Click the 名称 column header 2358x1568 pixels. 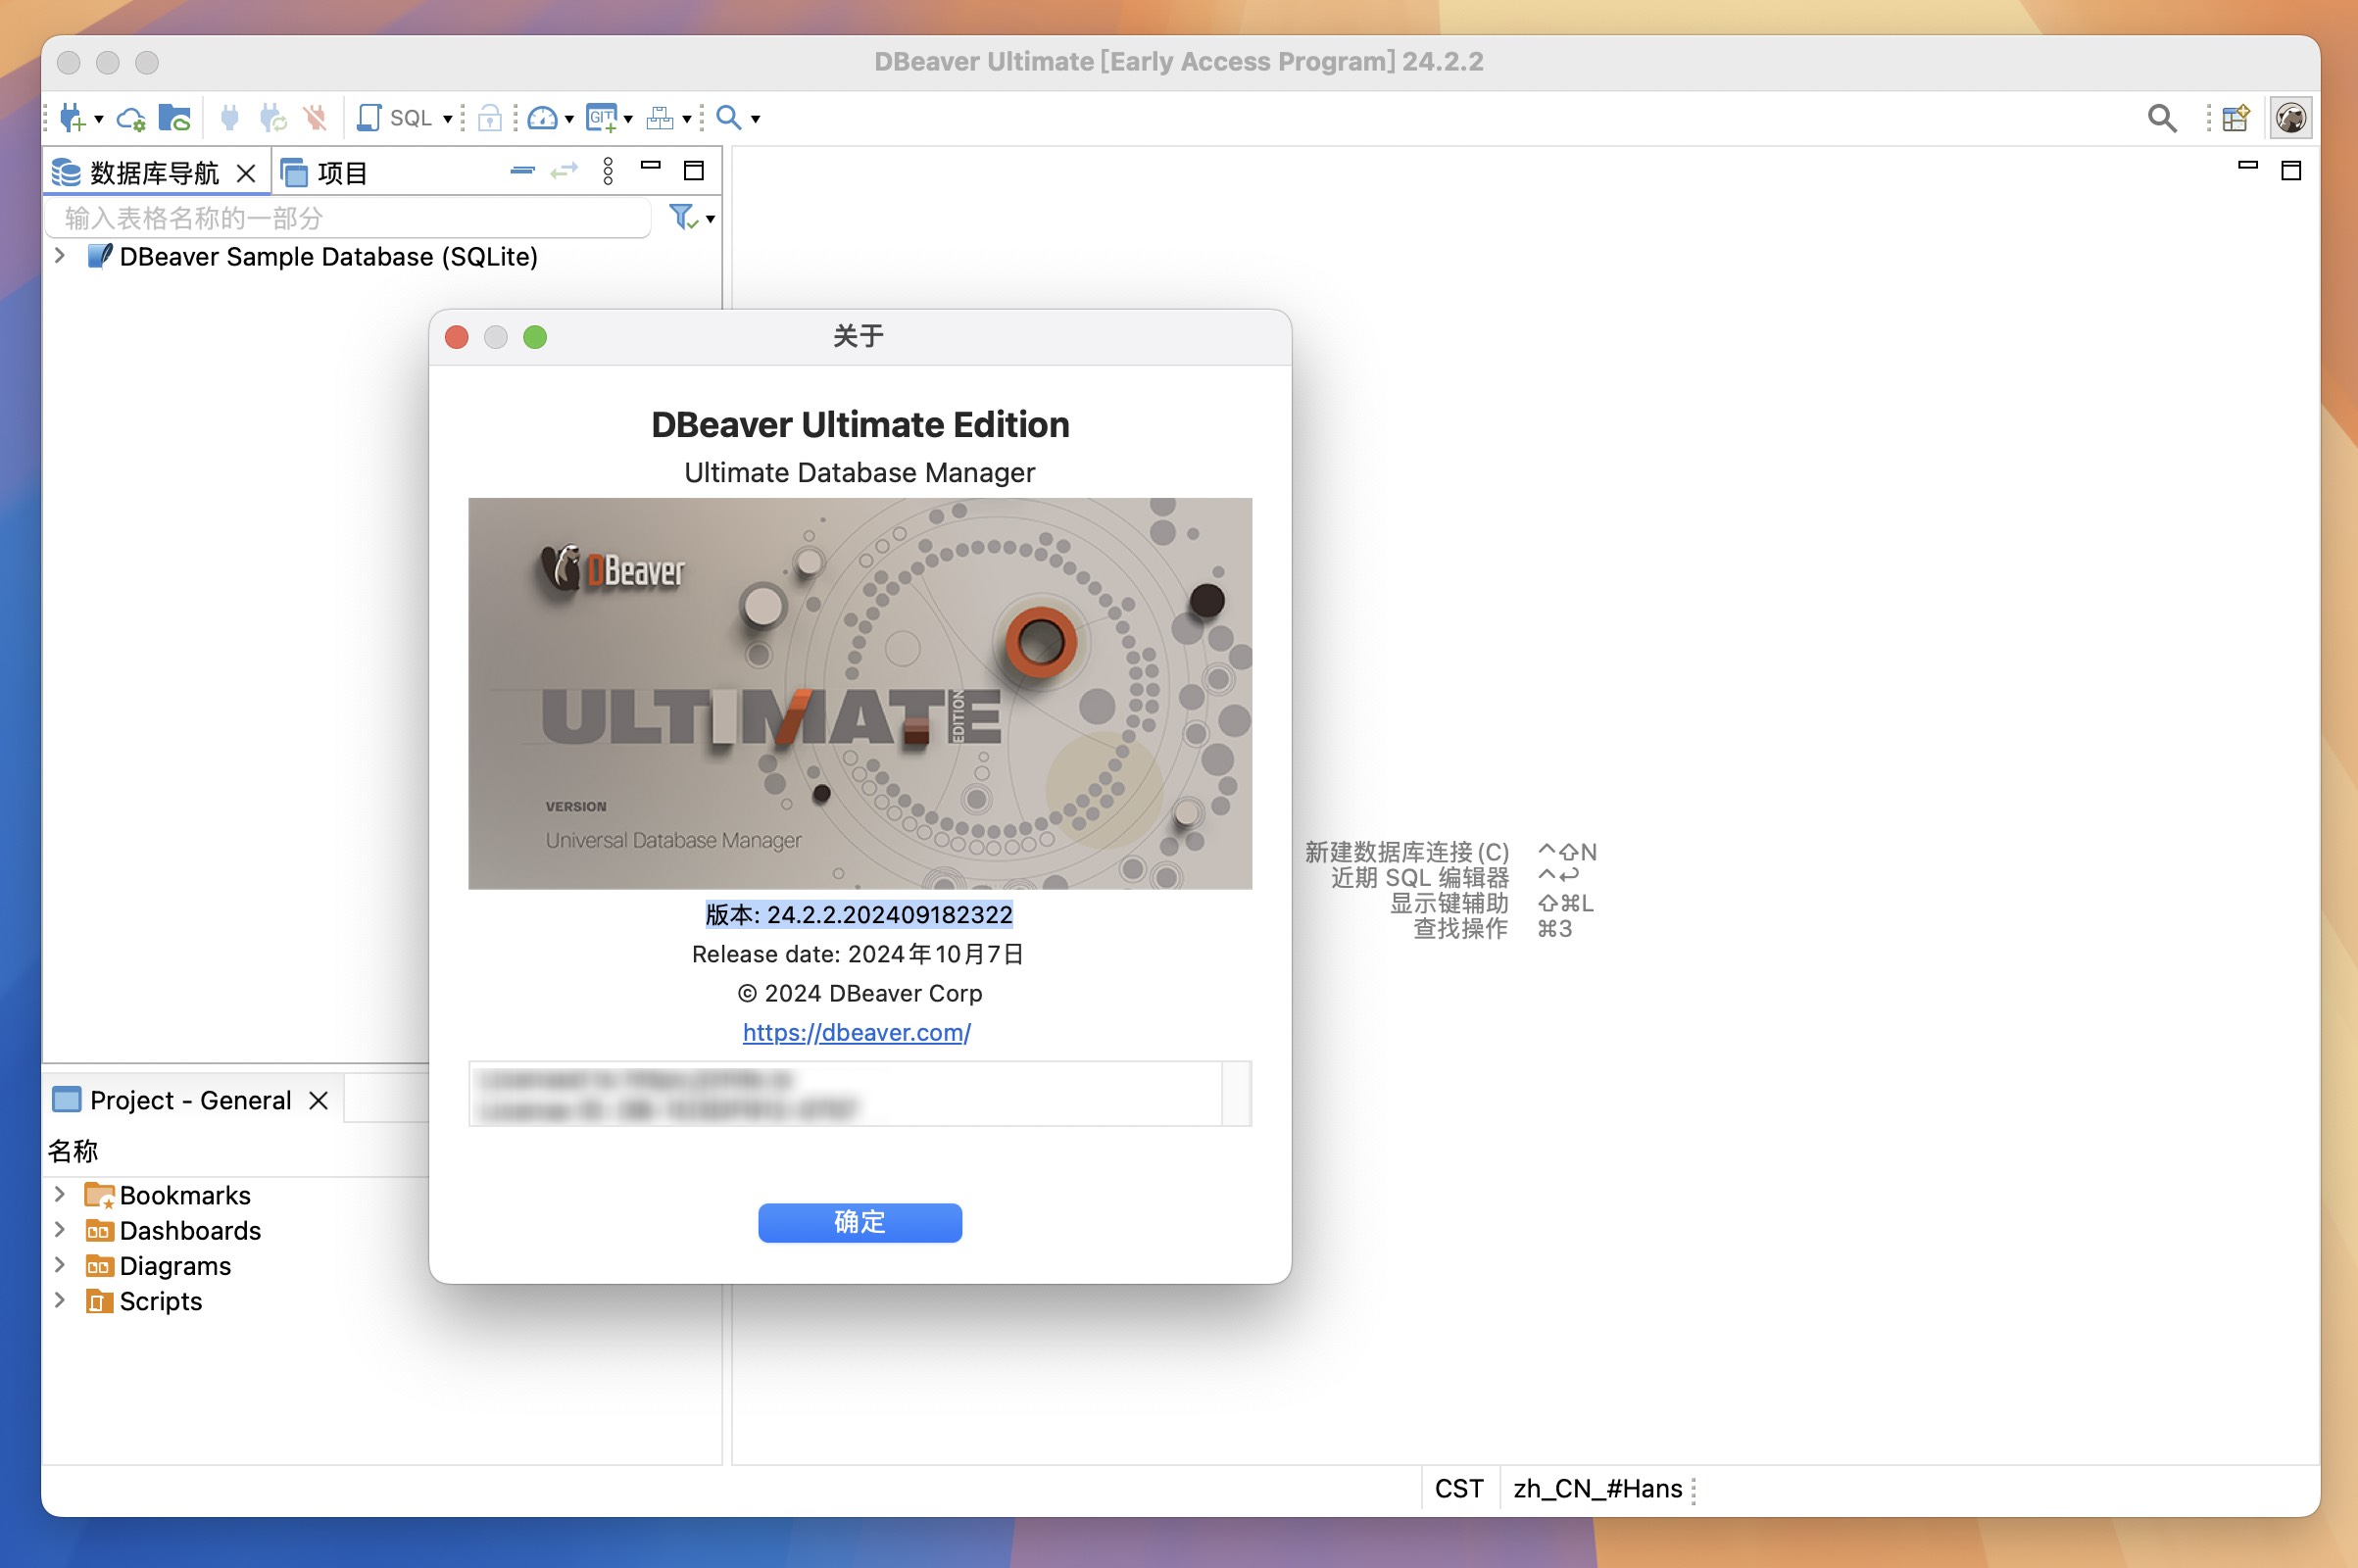click(73, 1151)
